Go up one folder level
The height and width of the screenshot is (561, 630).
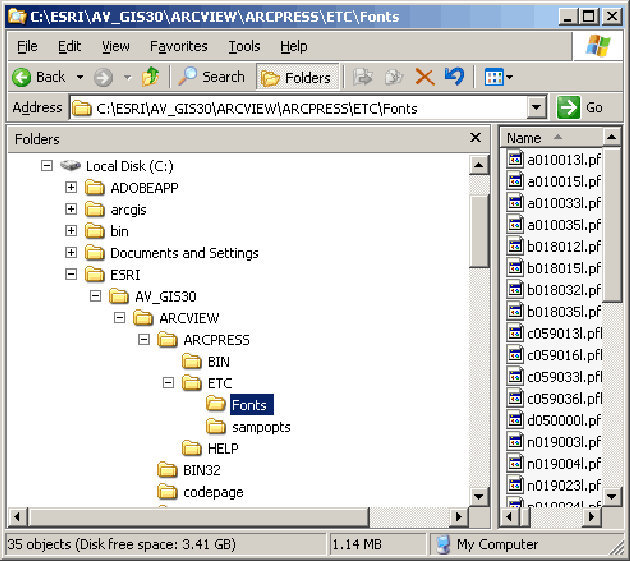coord(151,76)
